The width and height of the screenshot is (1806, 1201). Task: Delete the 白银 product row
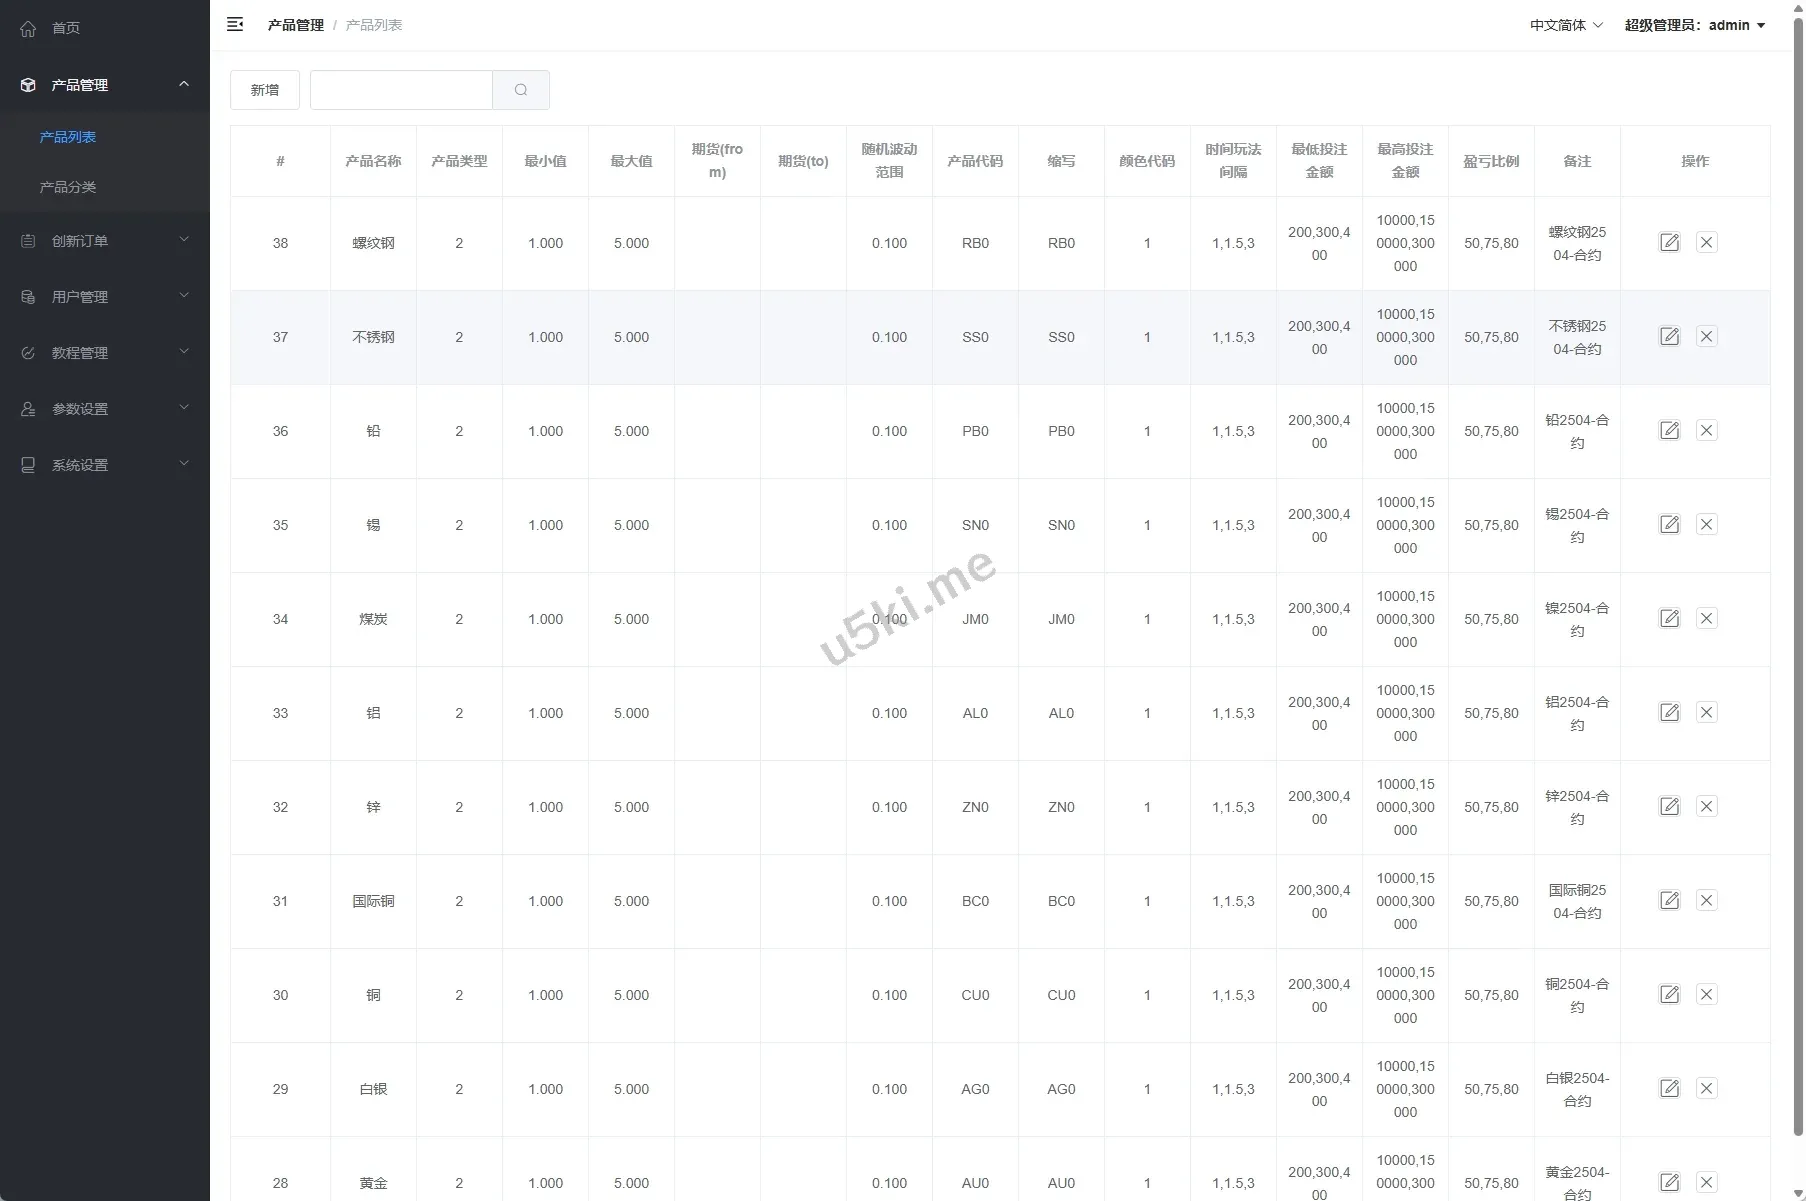coord(1706,1089)
